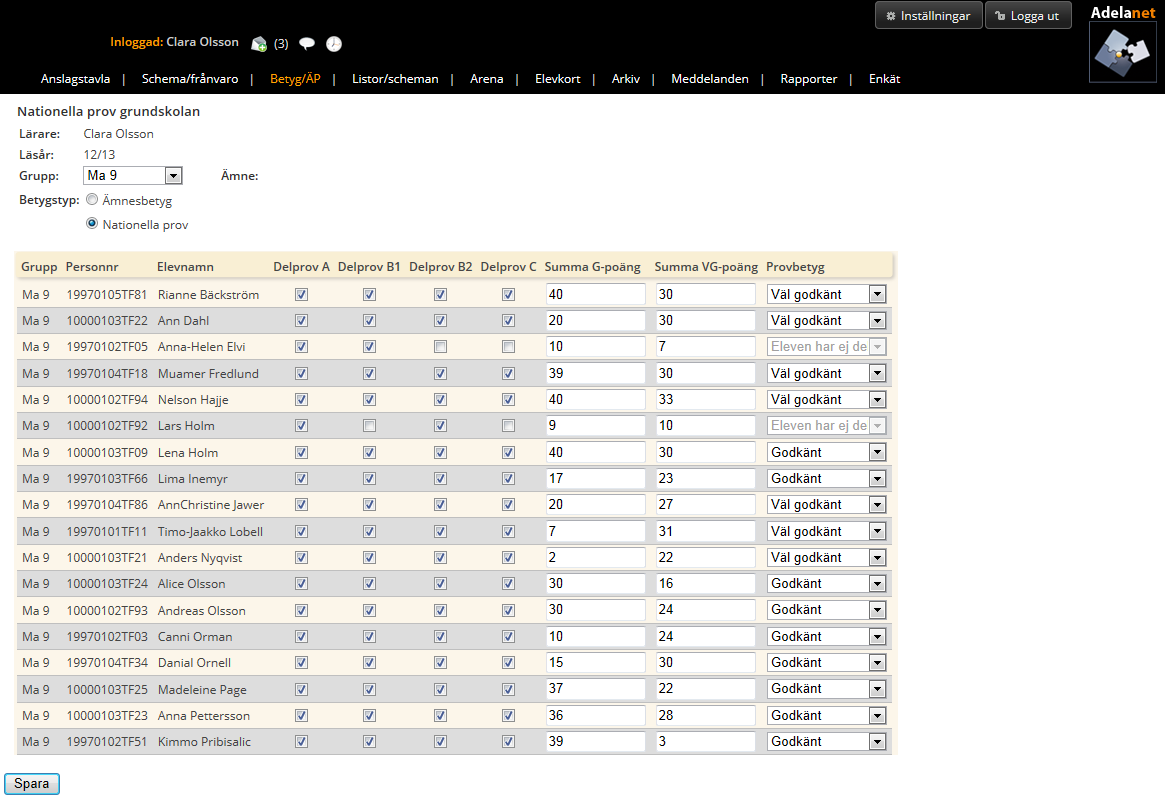This screenshot has height=807, width=1165.
Task: Open Rapporter menu item
Action: (x=808, y=79)
